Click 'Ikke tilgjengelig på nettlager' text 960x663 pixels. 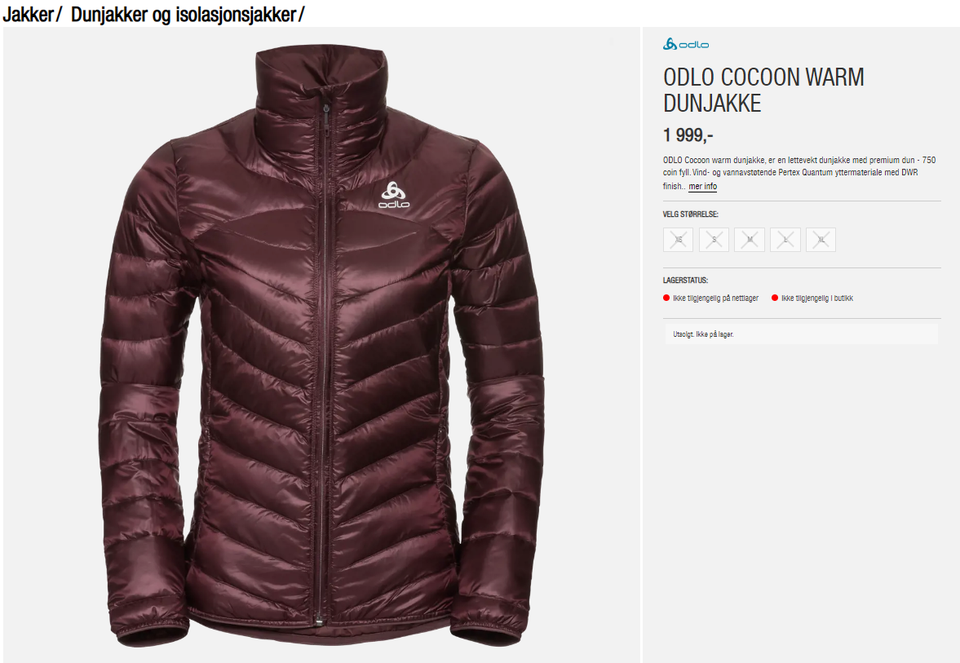click(x=715, y=298)
